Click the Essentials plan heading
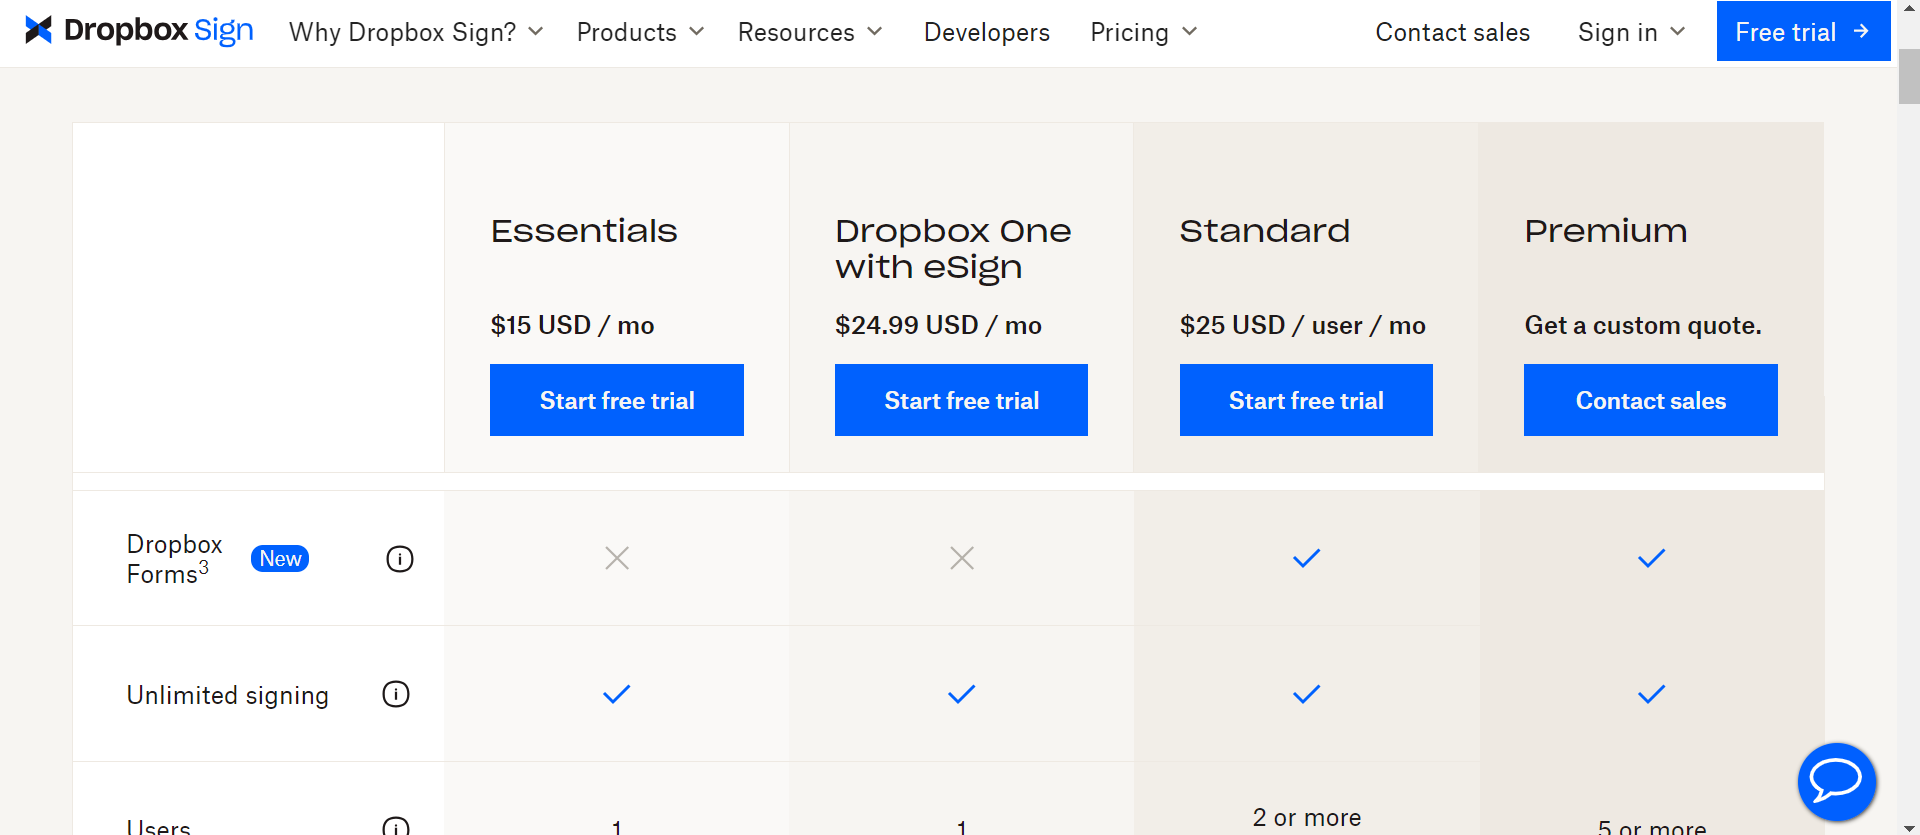The image size is (1920, 835). 584,231
